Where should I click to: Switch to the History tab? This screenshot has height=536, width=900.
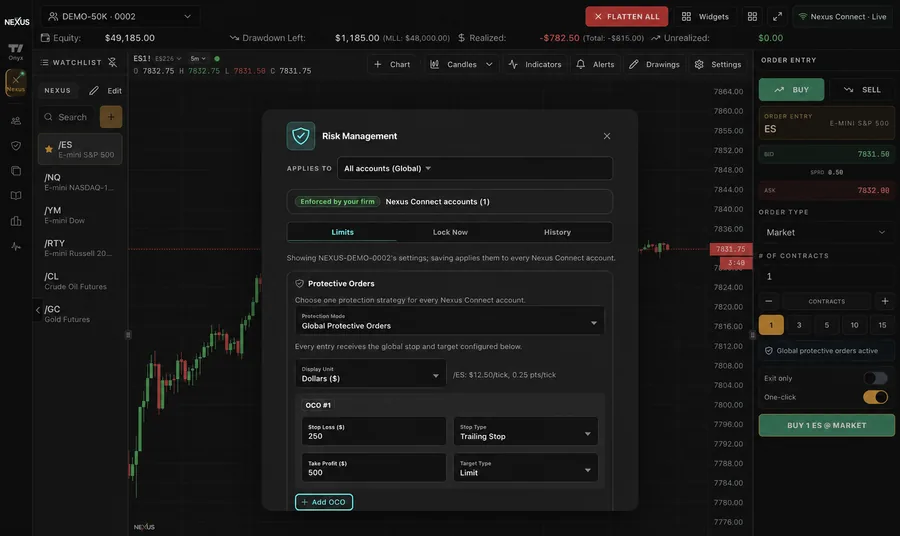point(557,232)
